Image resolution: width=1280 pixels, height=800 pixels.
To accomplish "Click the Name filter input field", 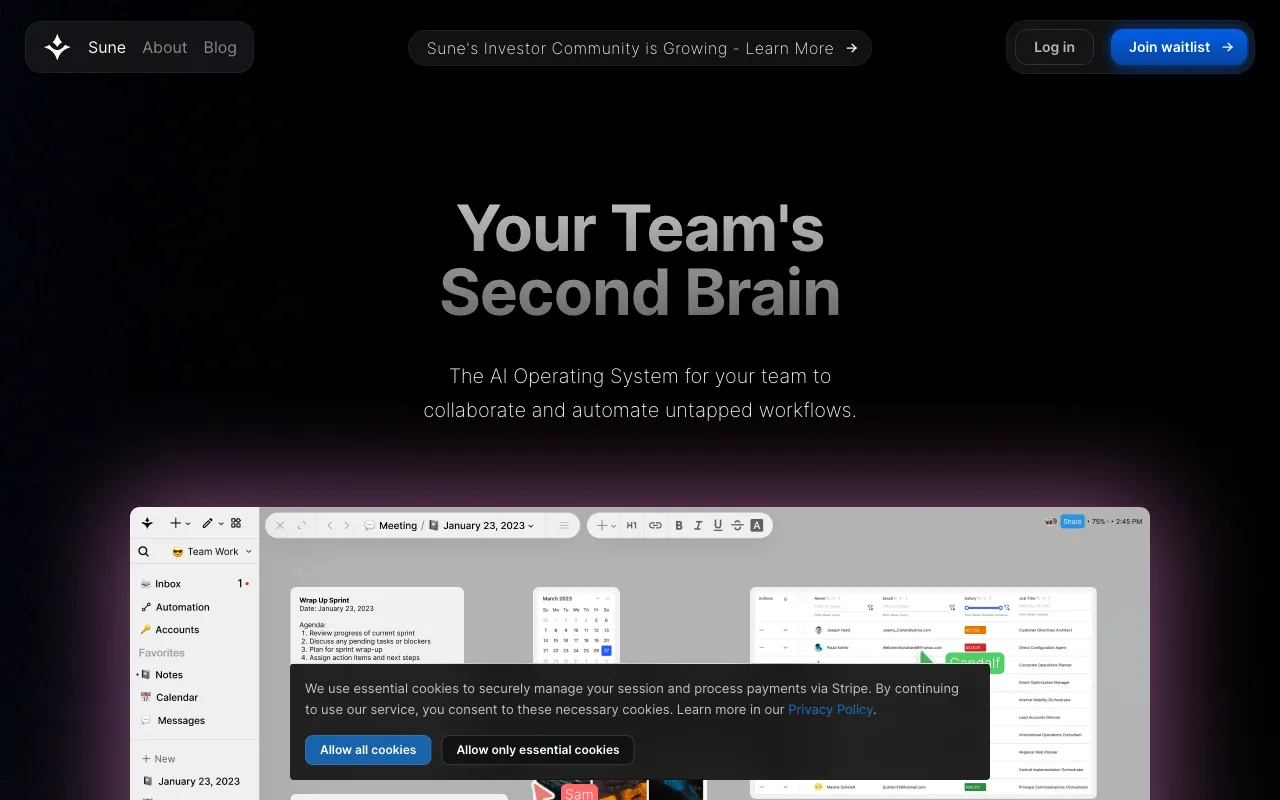I will click(840, 607).
